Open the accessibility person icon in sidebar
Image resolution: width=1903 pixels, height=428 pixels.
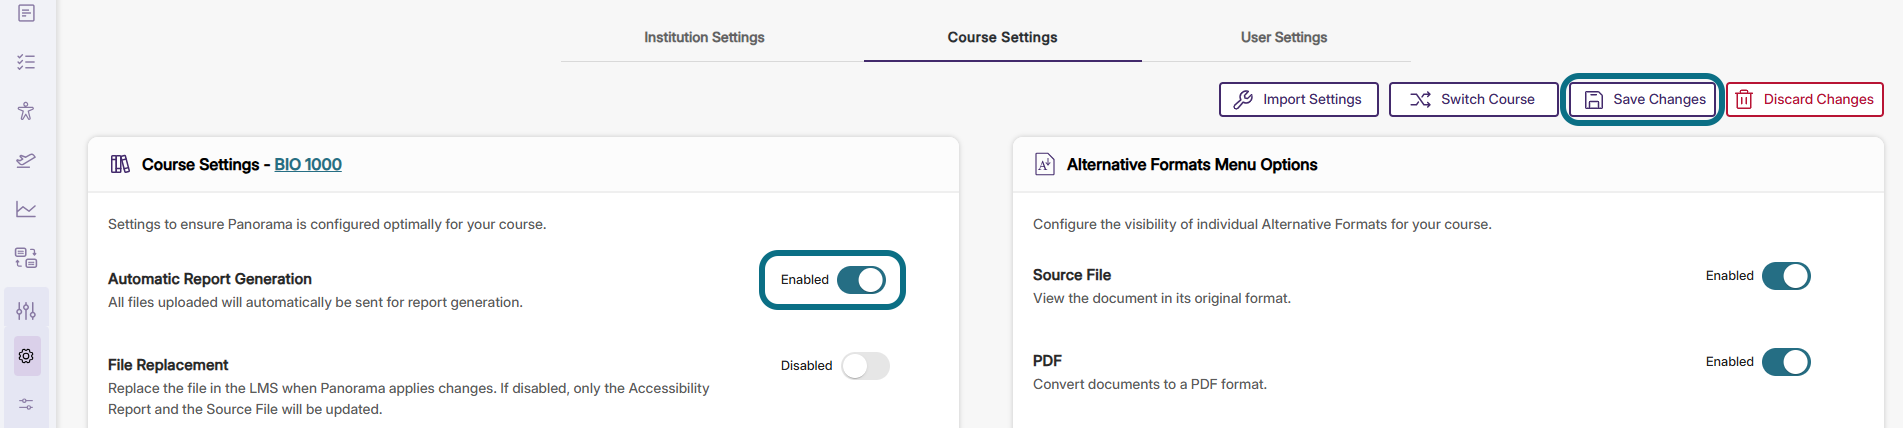27,111
